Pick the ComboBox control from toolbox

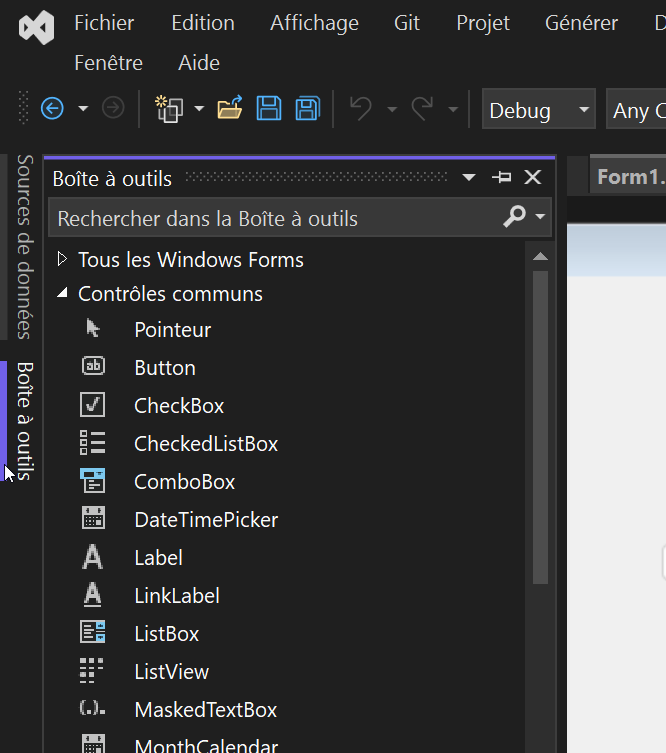[x=184, y=482]
